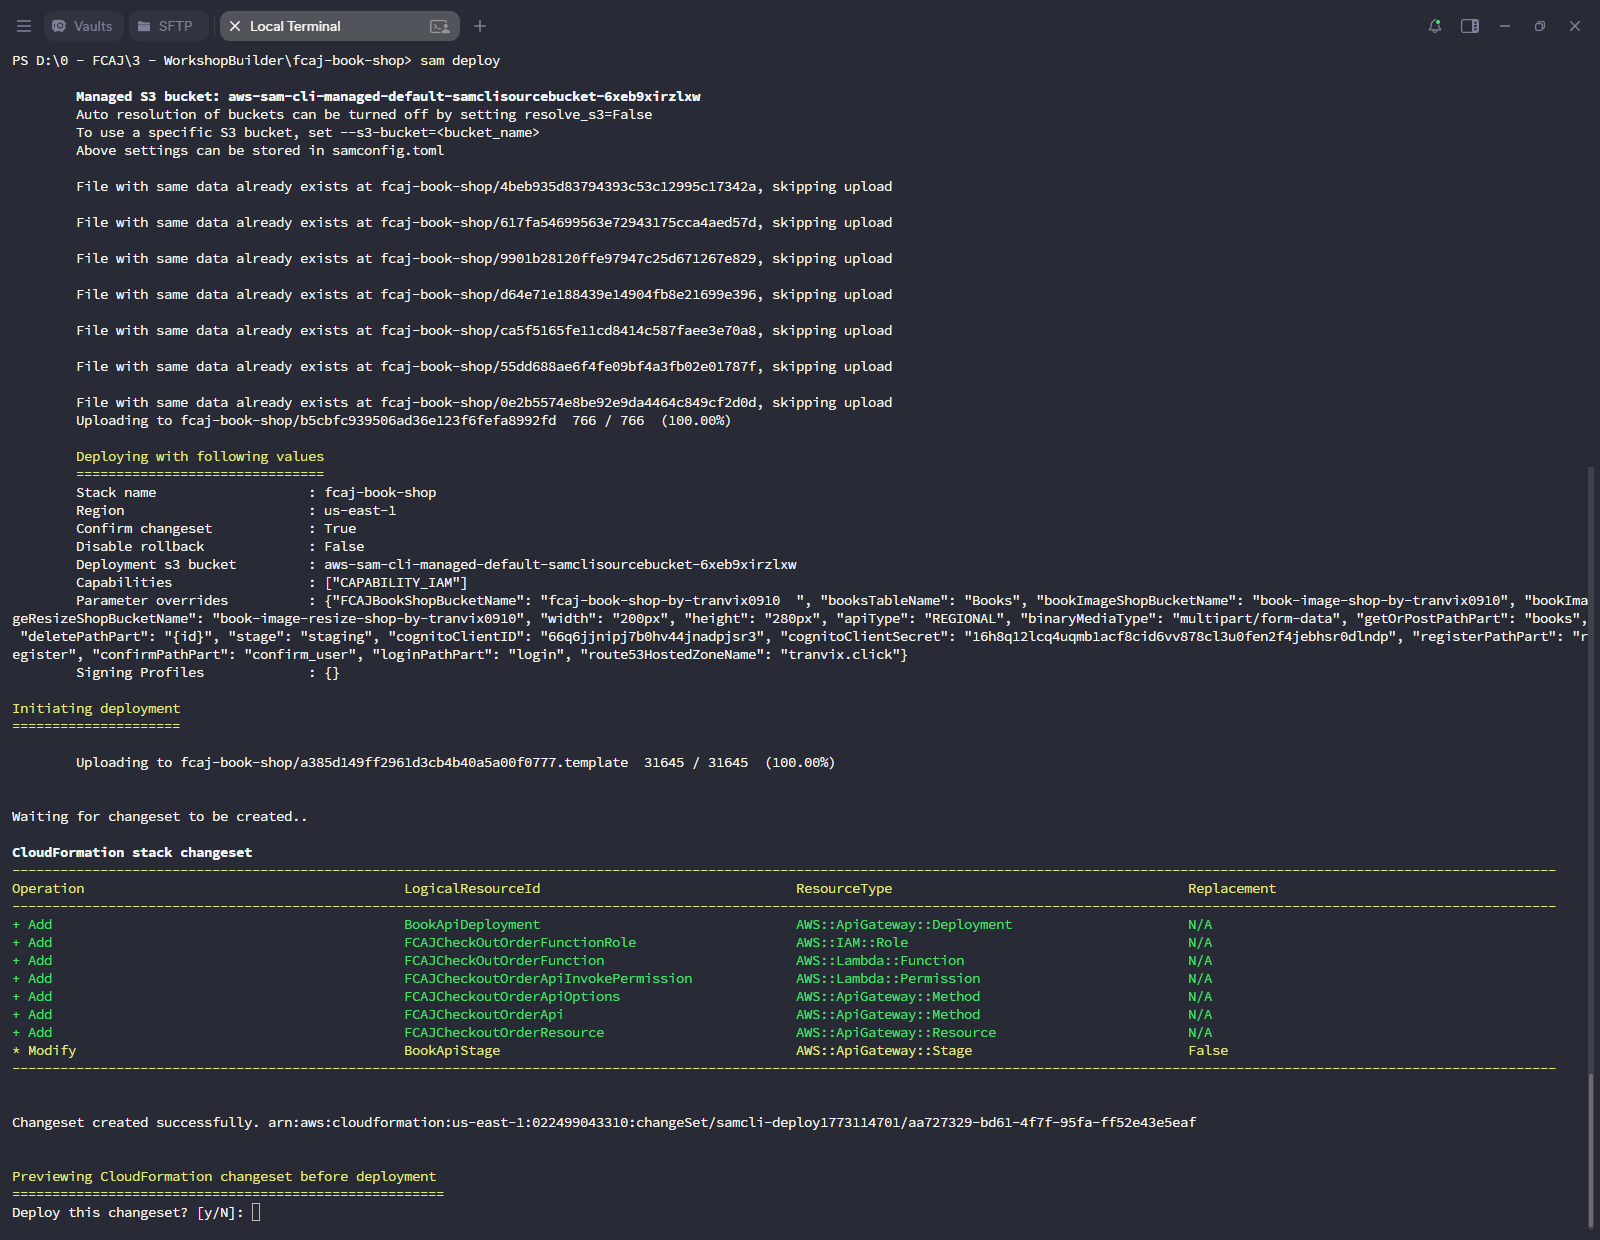
Task: Click upload line with hash d64e71e188439e14904fb8e21699e396
Action: pyautogui.click(x=484, y=295)
